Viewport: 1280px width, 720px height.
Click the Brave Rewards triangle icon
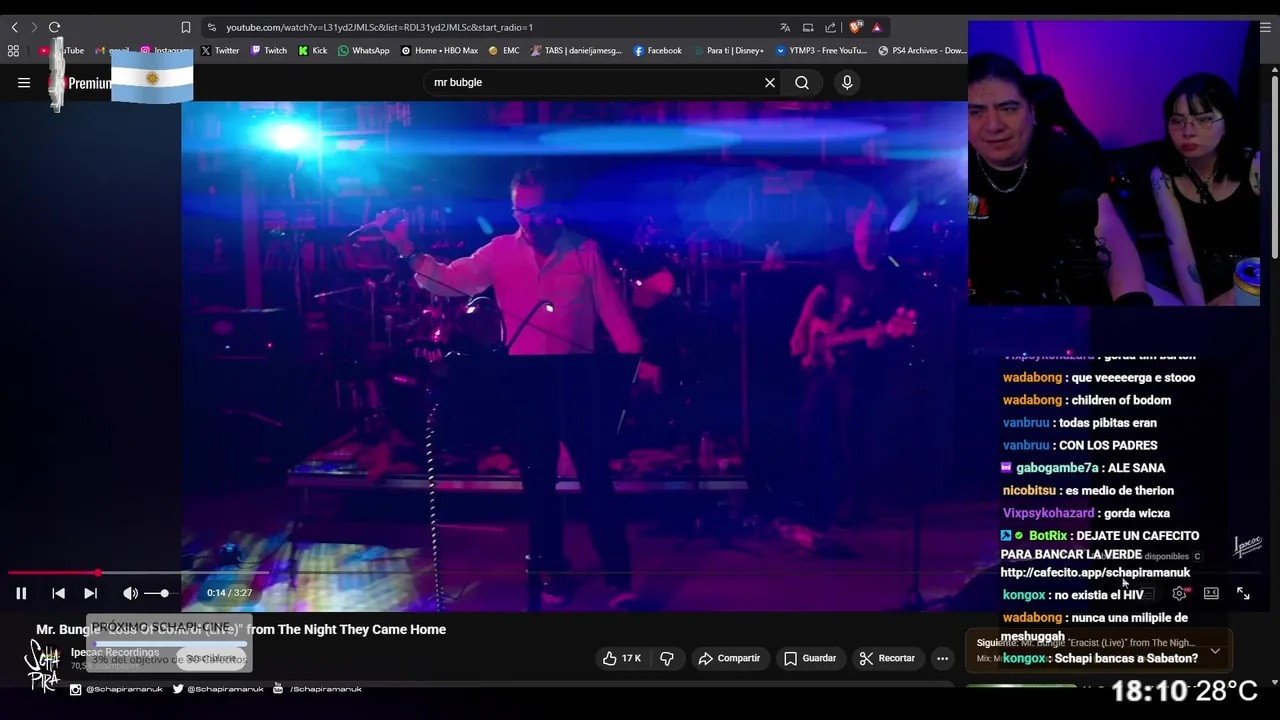[x=876, y=27]
